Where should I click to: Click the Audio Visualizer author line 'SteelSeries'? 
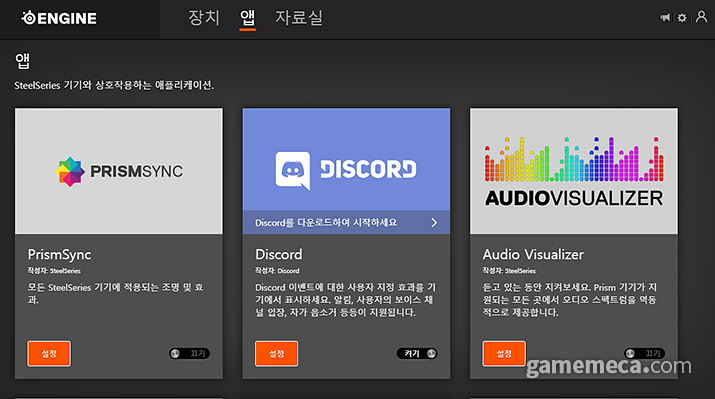click(x=509, y=271)
